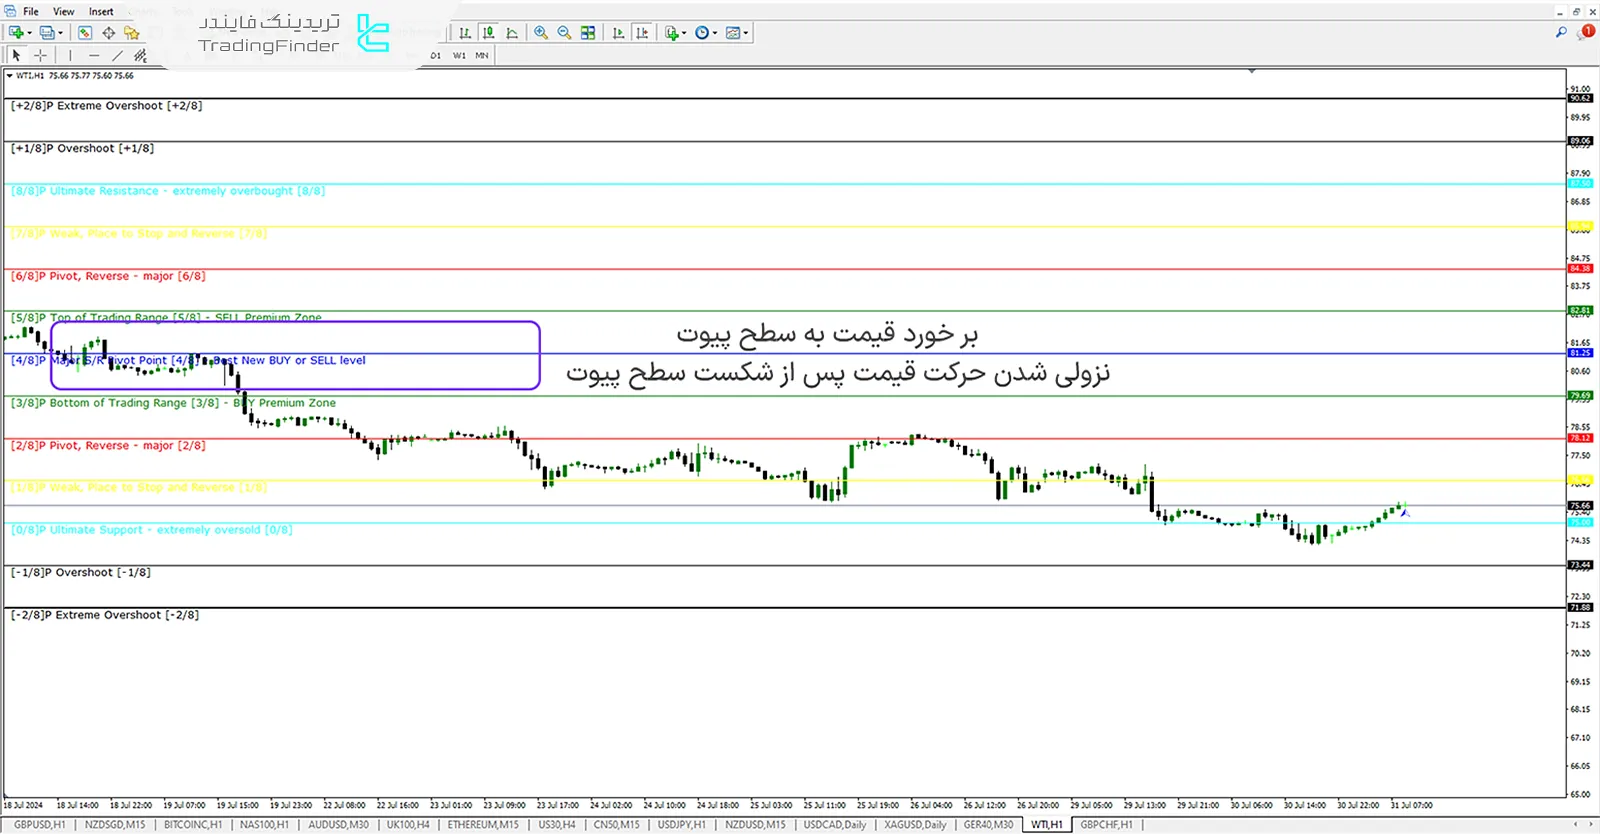Toggle chart auto scroll icon
Viewport: 1600px width, 834px height.
(x=618, y=33)
